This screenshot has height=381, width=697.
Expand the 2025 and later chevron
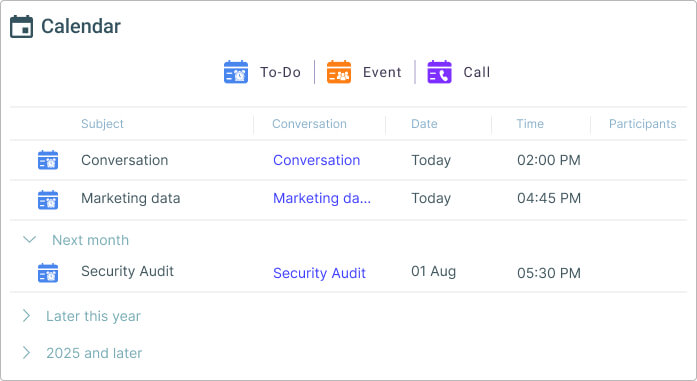click(x=27, y=353)
